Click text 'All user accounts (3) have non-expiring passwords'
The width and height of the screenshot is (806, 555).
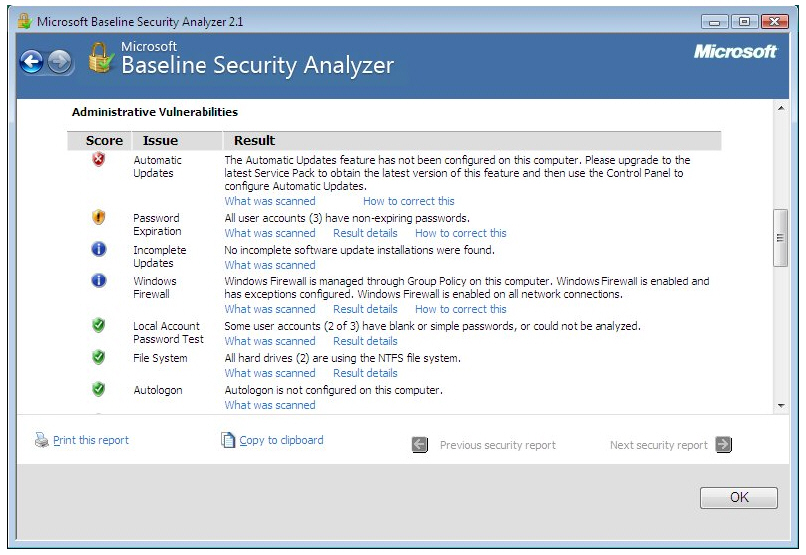[x=346, y=218]
